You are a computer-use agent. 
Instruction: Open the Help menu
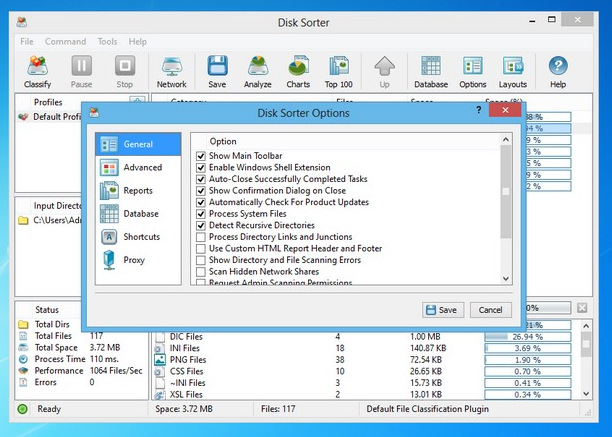pos(138,41)
